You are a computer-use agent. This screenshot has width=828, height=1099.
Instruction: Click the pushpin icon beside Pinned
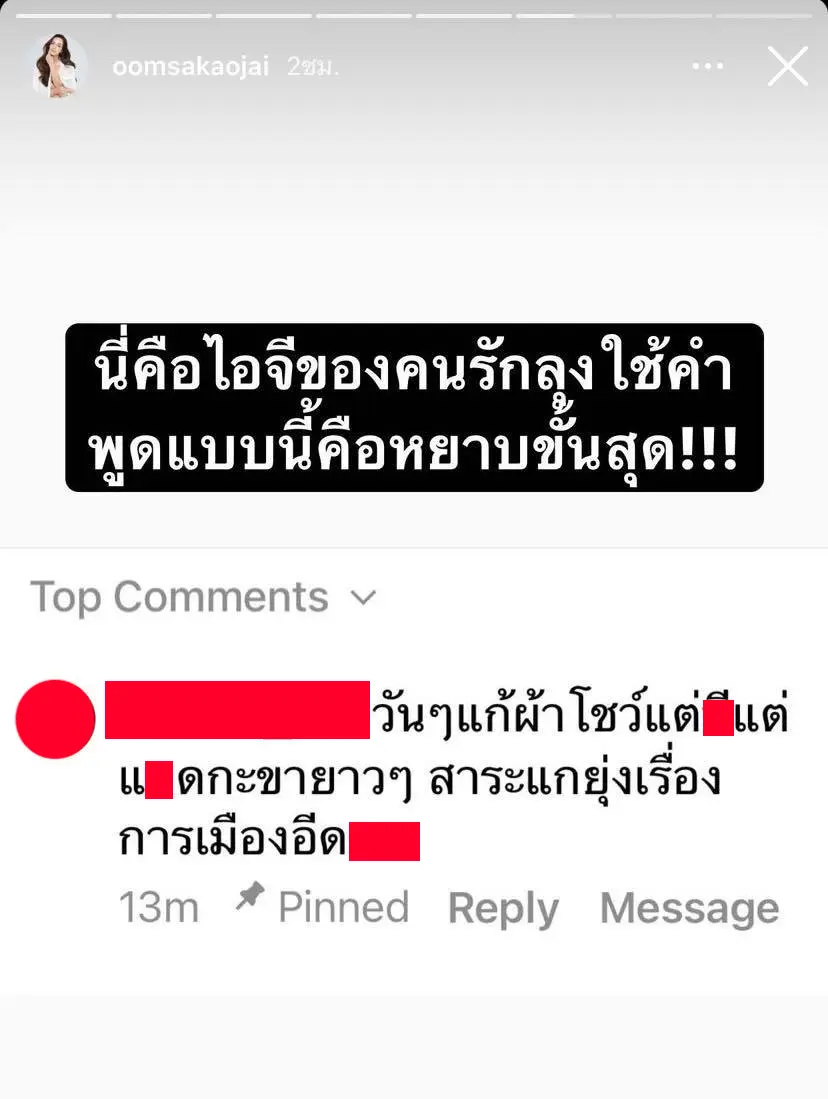click(x=250, y=896)
